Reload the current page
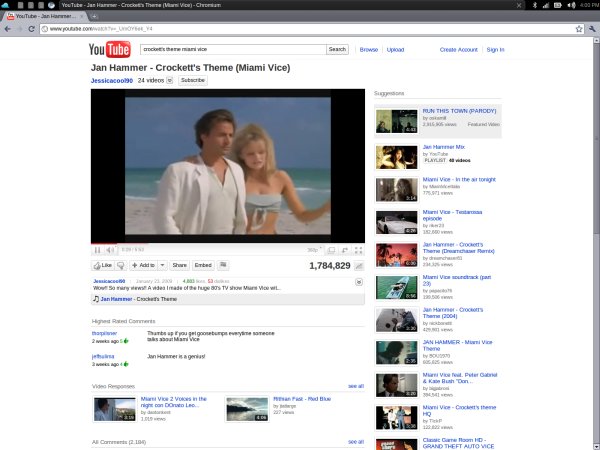The height and width of the screenshot is (450, 600). 31,29
